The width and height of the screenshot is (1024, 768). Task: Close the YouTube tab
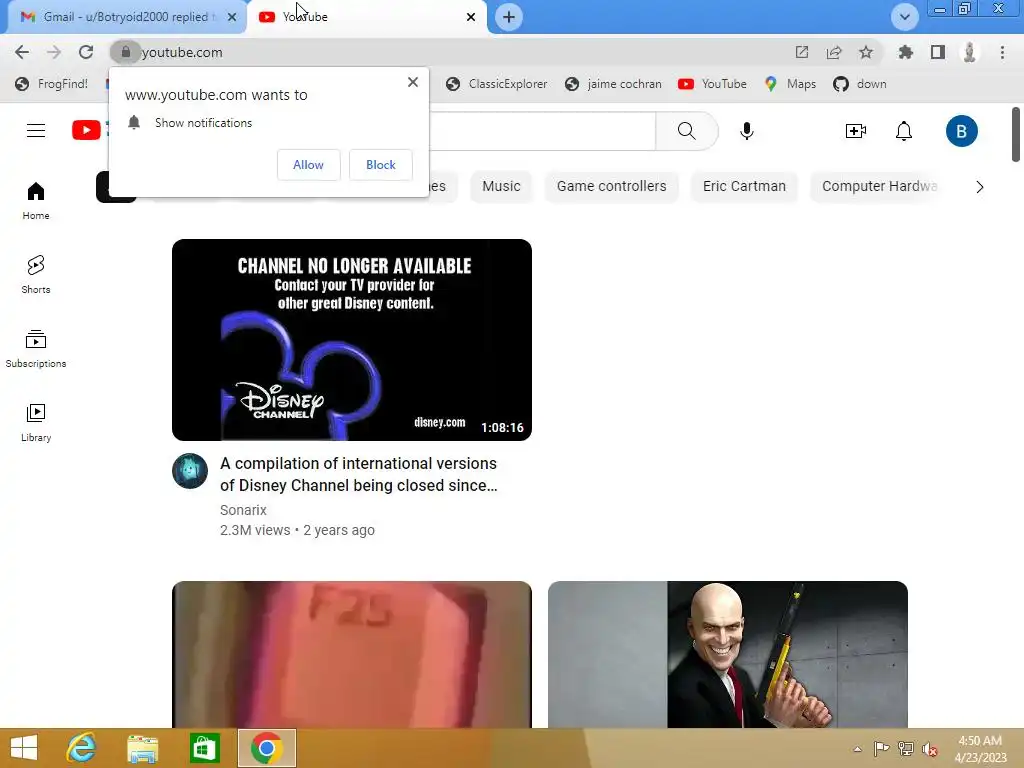(471, 17)
